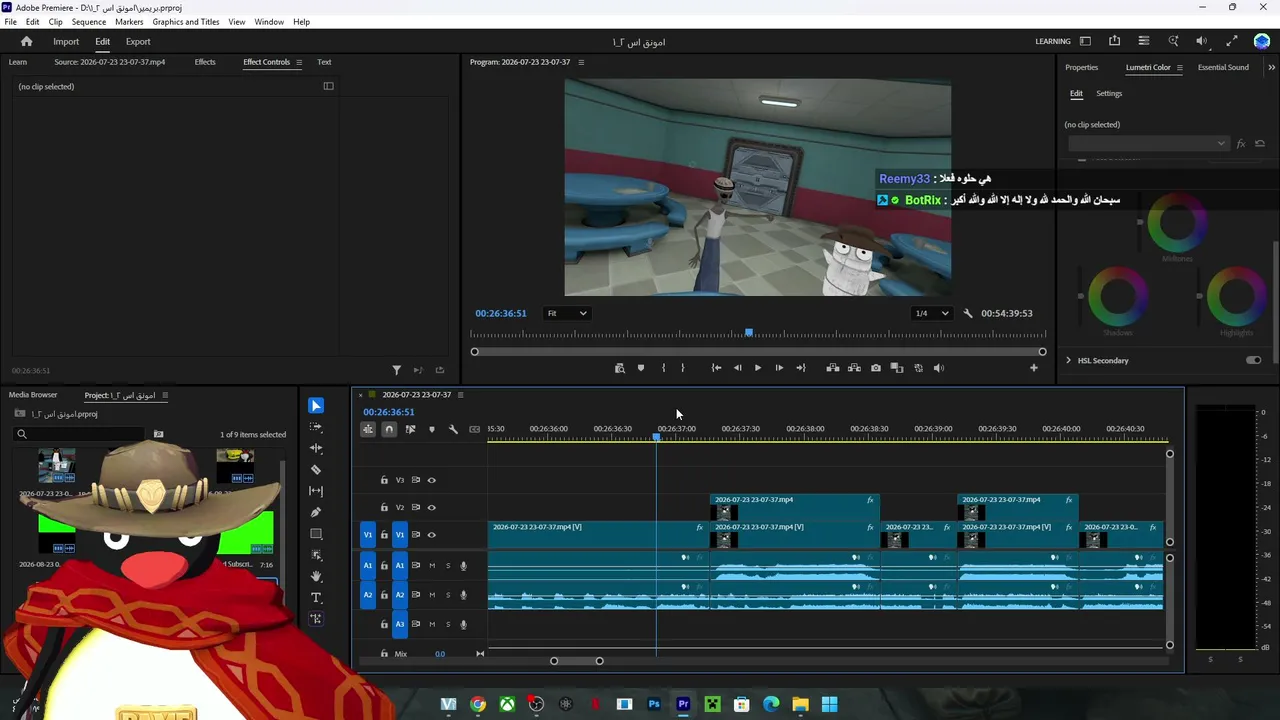Image resolution: width=1280 pixels, height=720 pixels.
Task: Open timeline display settings wrench
Action: (x=453, y=429)
